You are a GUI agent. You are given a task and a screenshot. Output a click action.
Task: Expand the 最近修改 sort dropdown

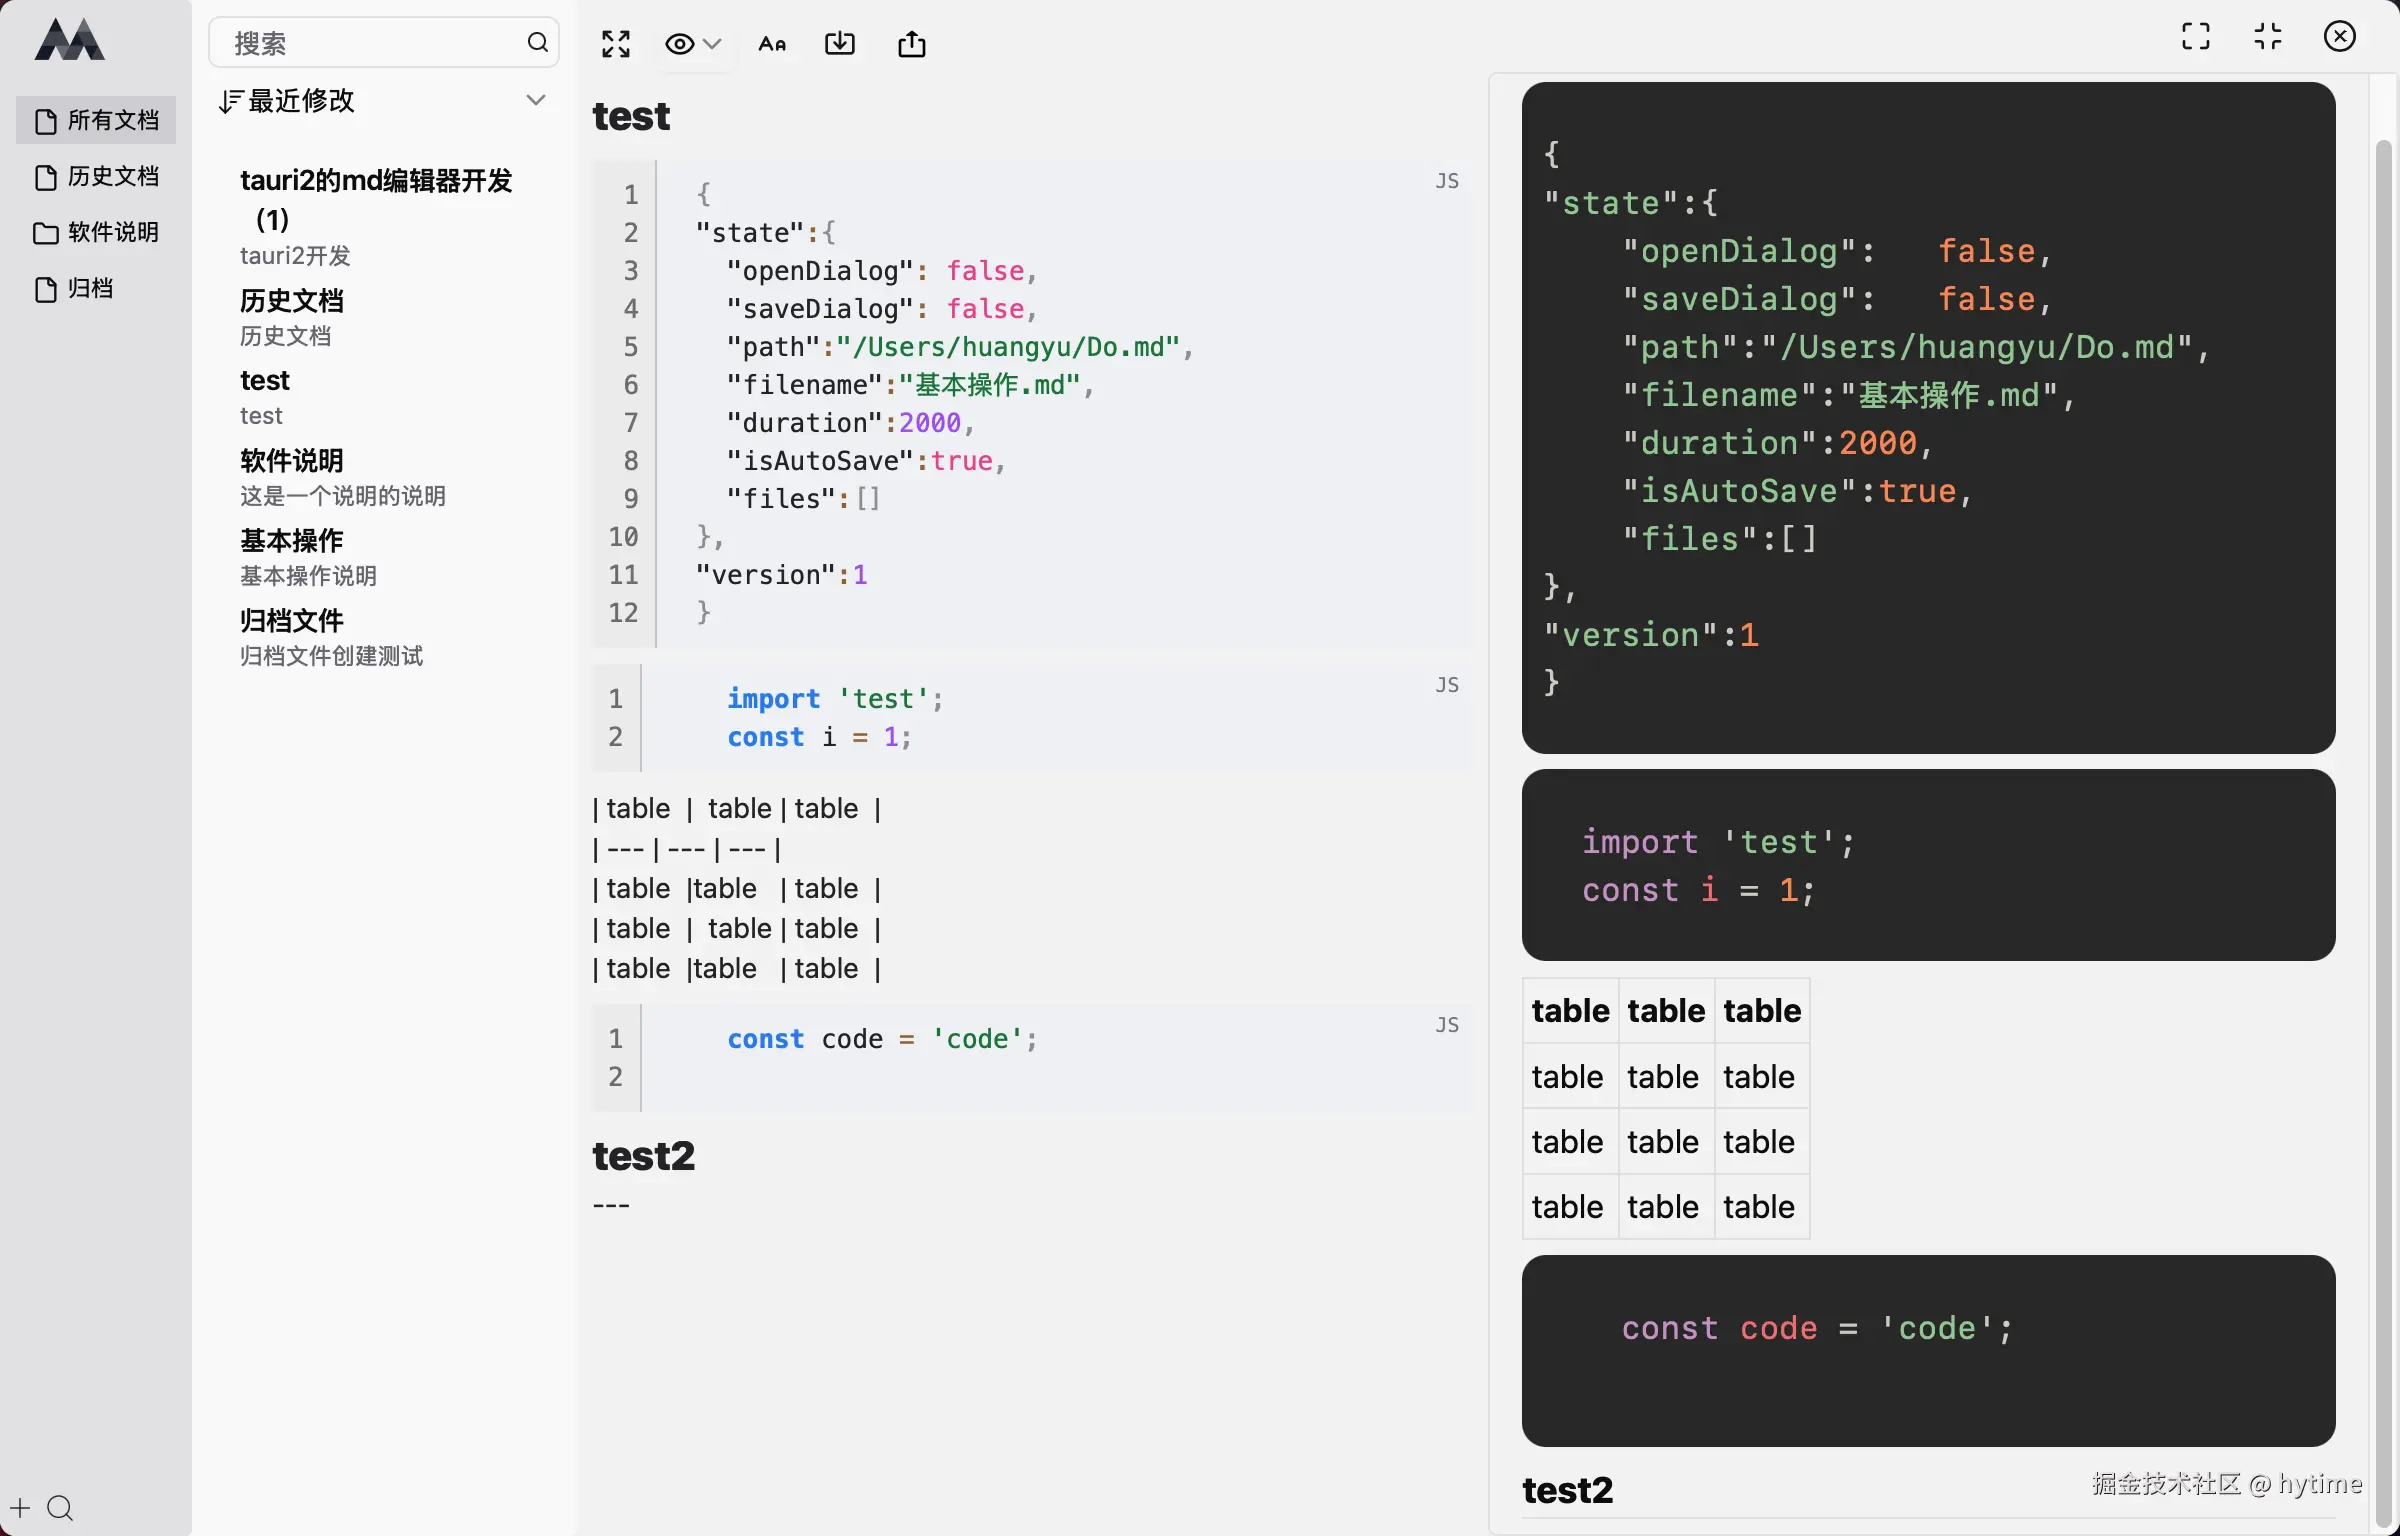click(x=536, y=100)
